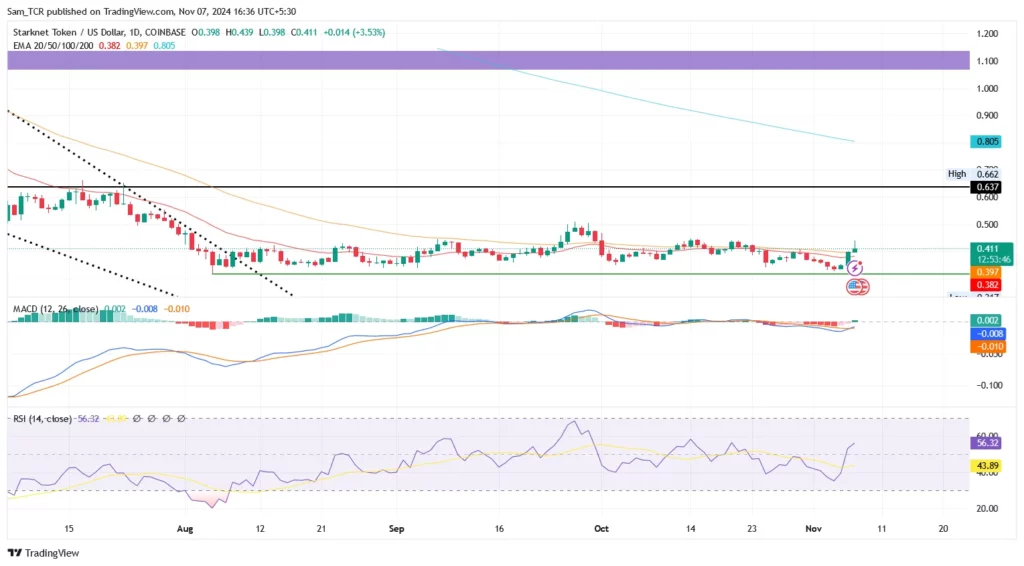
Task: Click the 0.500 tick on the price axis
Action: point(987,224)
